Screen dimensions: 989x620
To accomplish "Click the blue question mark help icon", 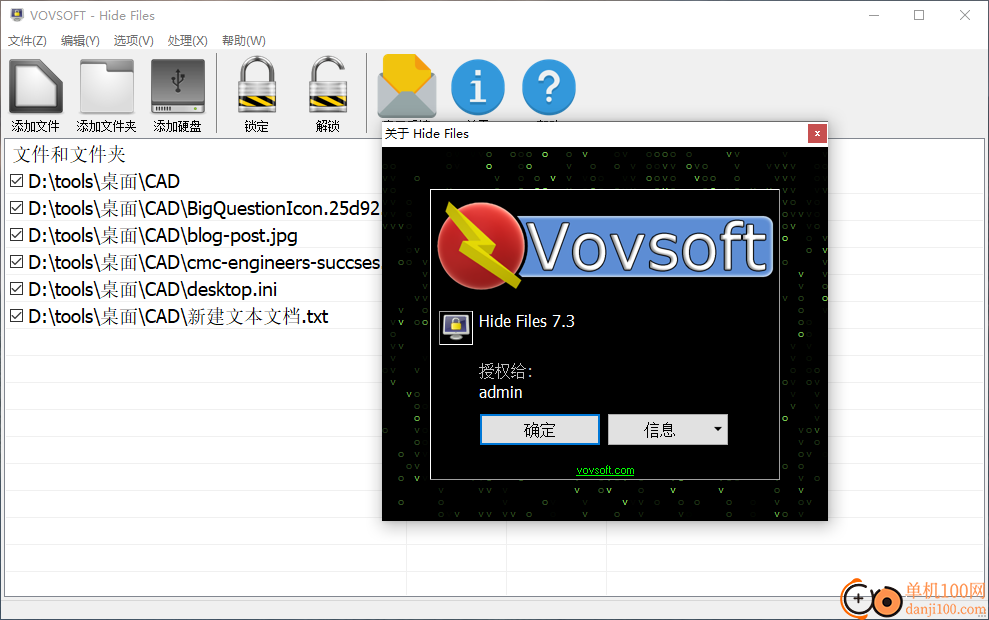I will click(x=549, y=87).
